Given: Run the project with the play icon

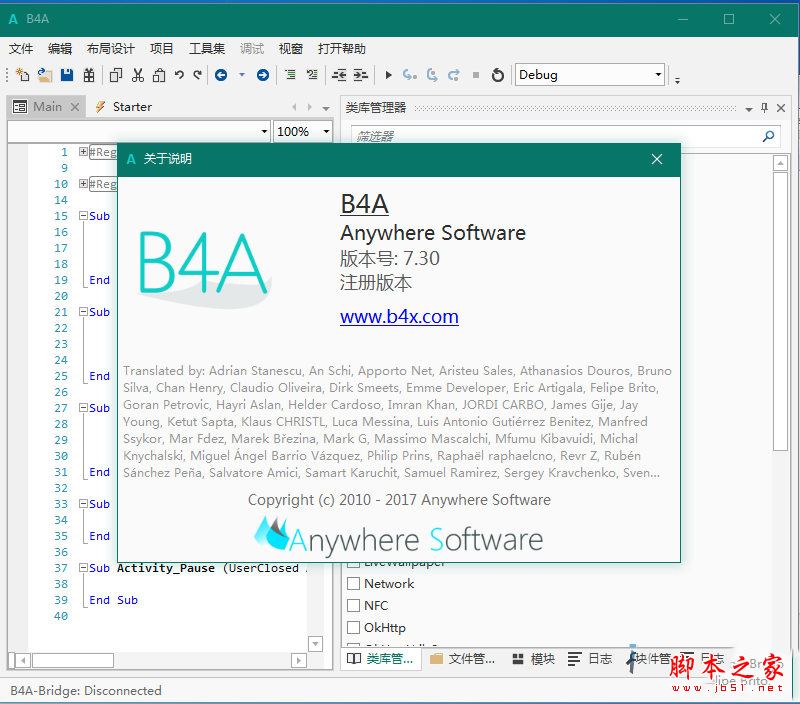Looking at the screenshot, I should pyautogui.click(x=389, y=75).
